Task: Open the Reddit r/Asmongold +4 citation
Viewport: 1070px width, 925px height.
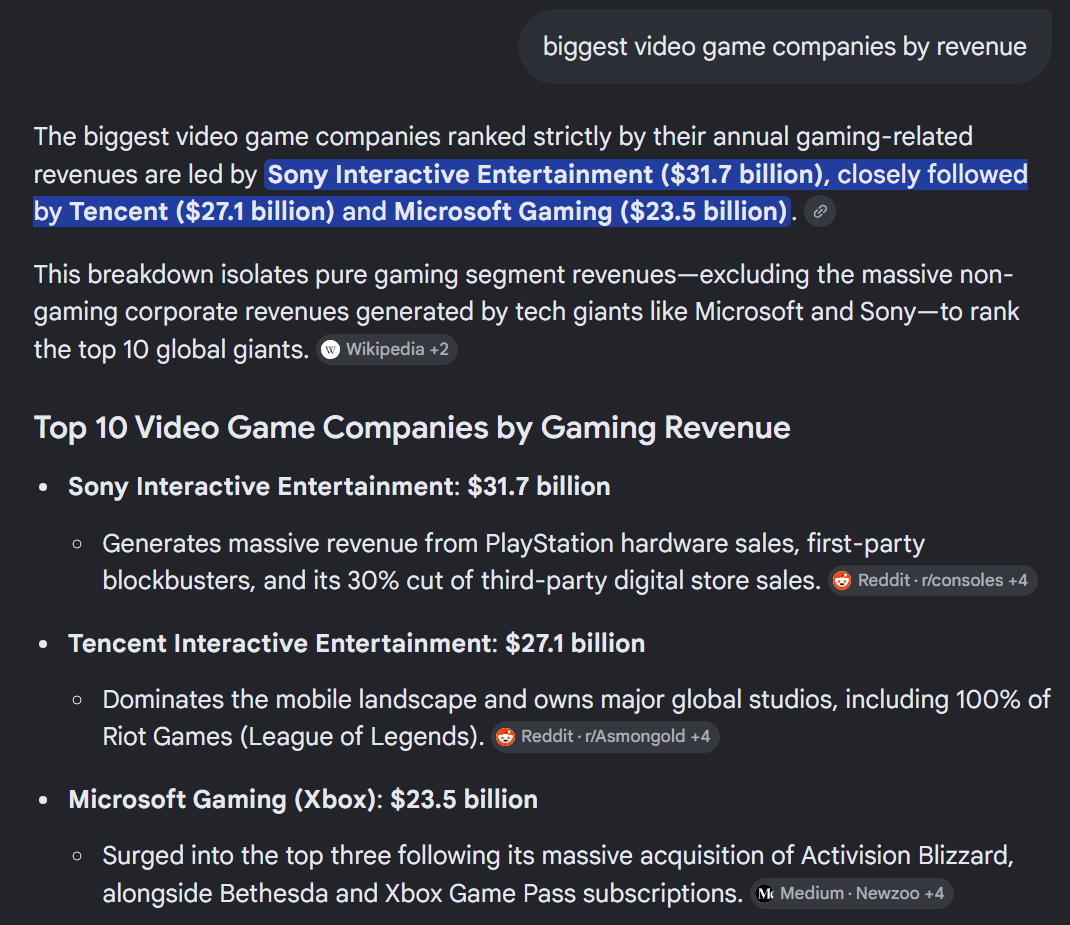Action: click(605, 737)
